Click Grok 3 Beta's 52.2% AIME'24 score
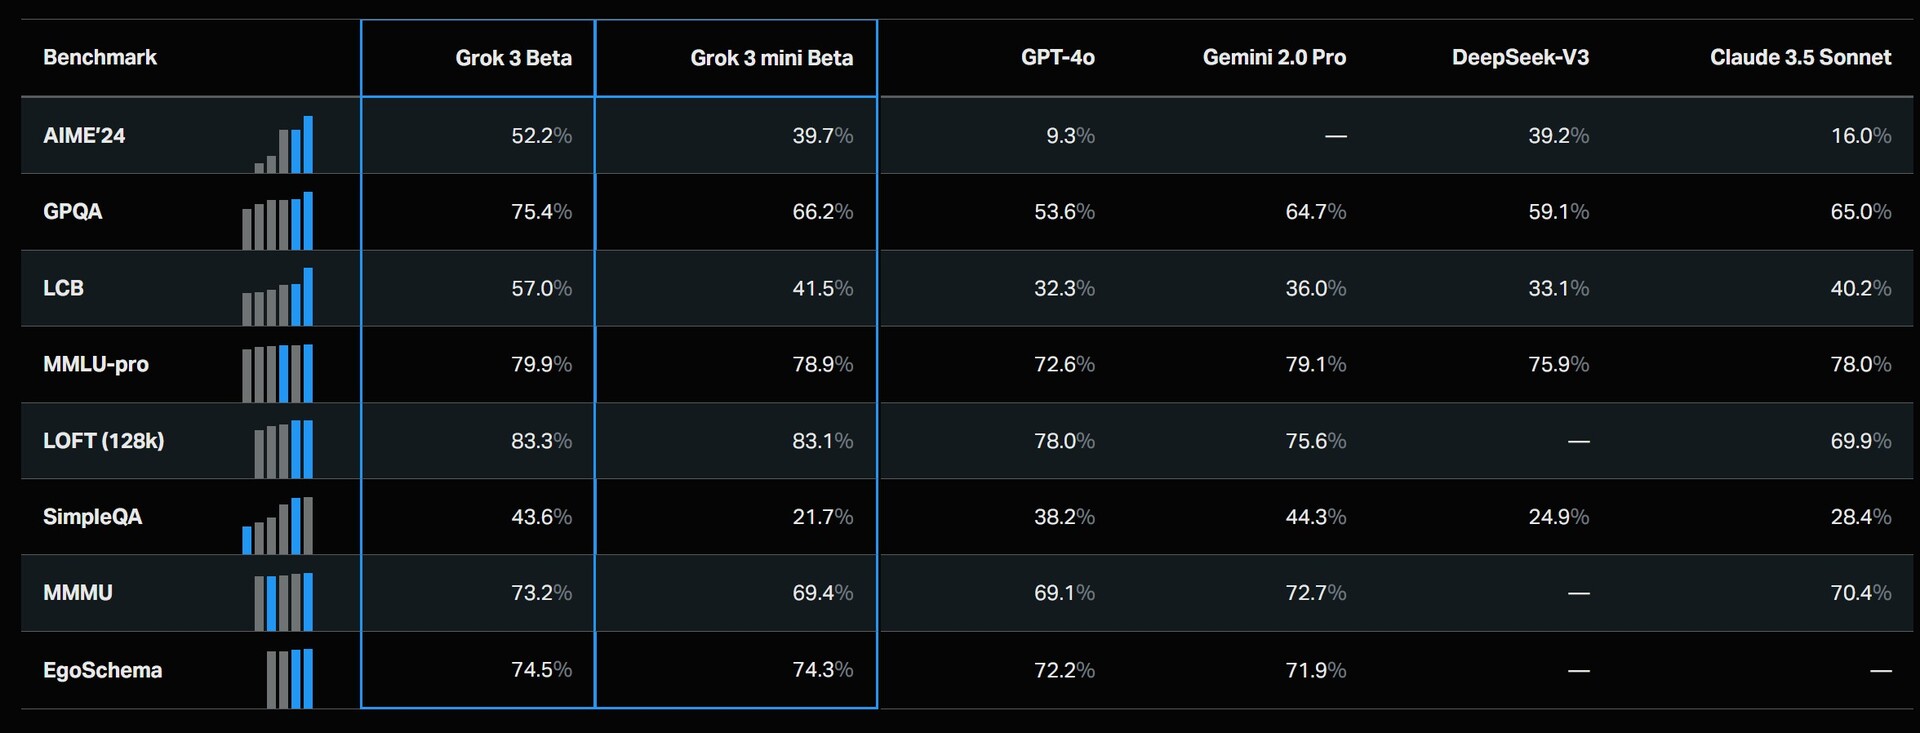 [x=541, y=136]
